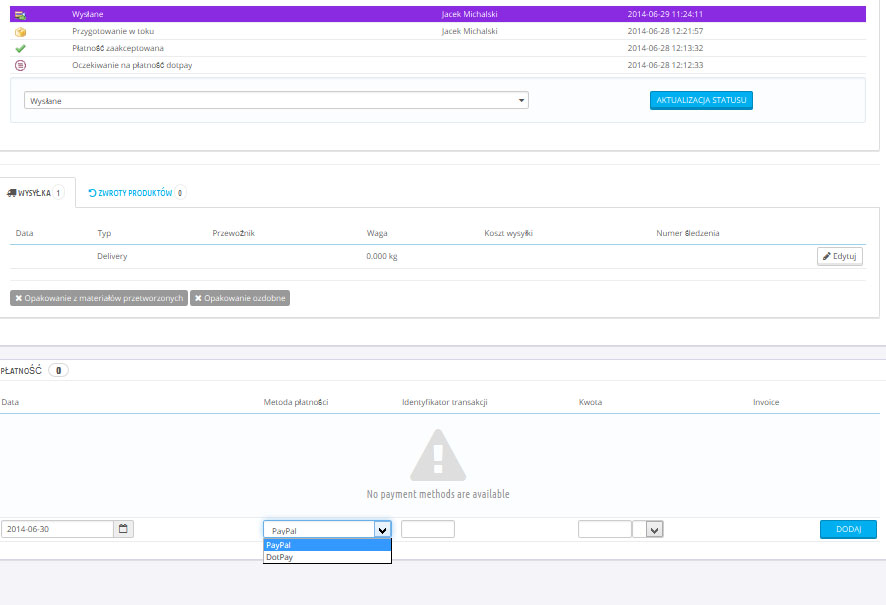Click the 2014-06-29 11:24:11 timestamp
886x605 pixels.
pyautogui.click(x=665, y=14)
